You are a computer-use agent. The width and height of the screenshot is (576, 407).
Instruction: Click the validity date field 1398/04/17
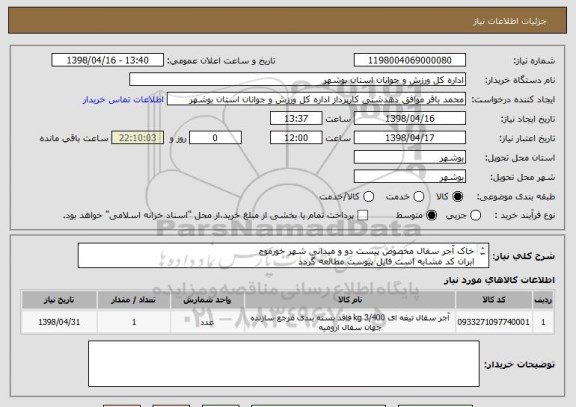point(410,138)
